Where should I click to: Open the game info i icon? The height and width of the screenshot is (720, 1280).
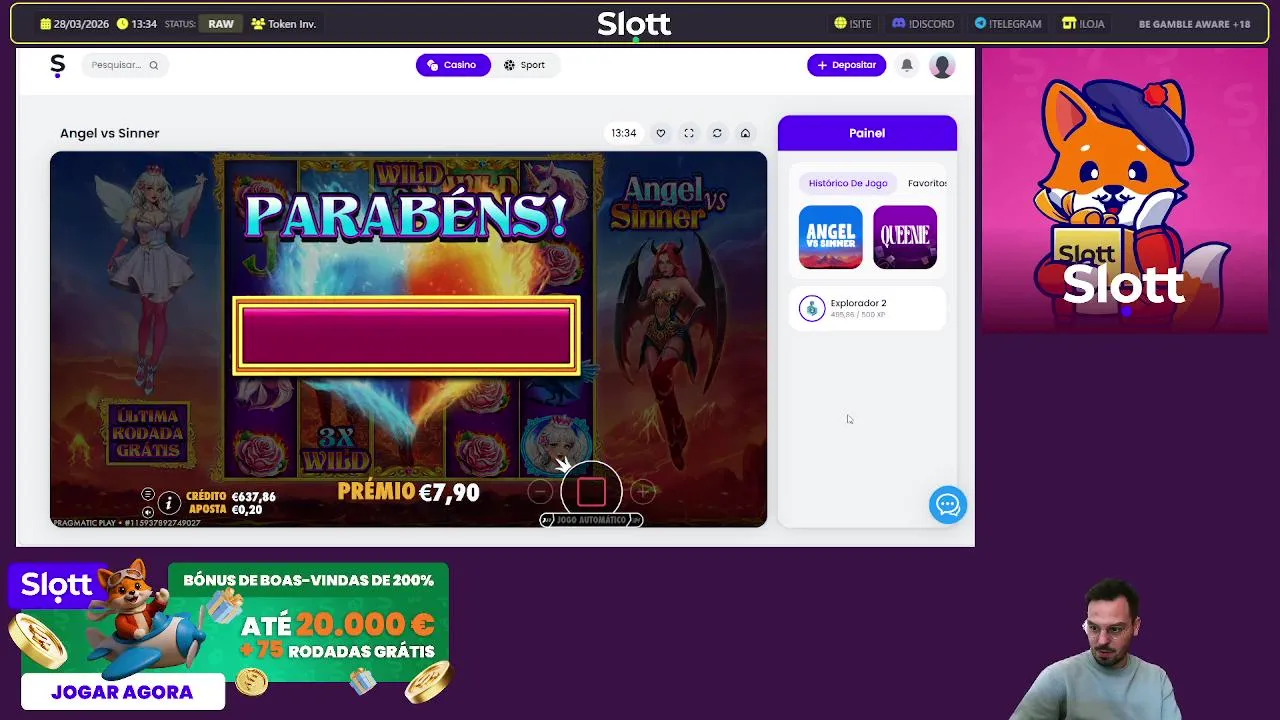tap(169, 502)
